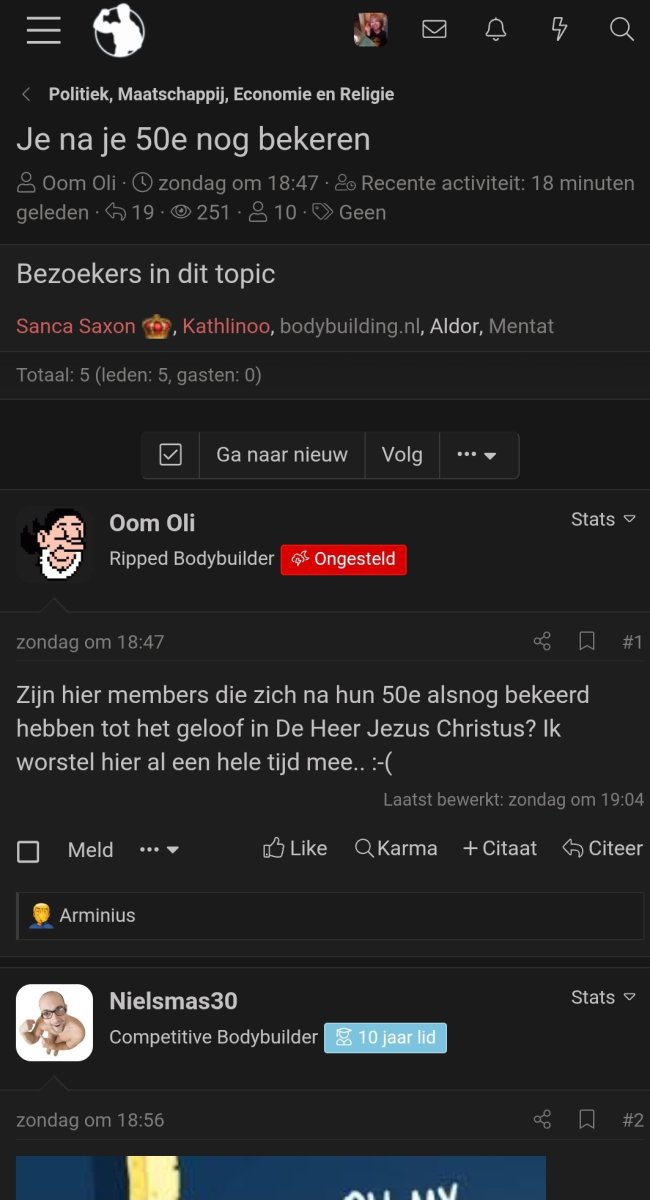Check notifications via the bell icon

coord(495,30)
